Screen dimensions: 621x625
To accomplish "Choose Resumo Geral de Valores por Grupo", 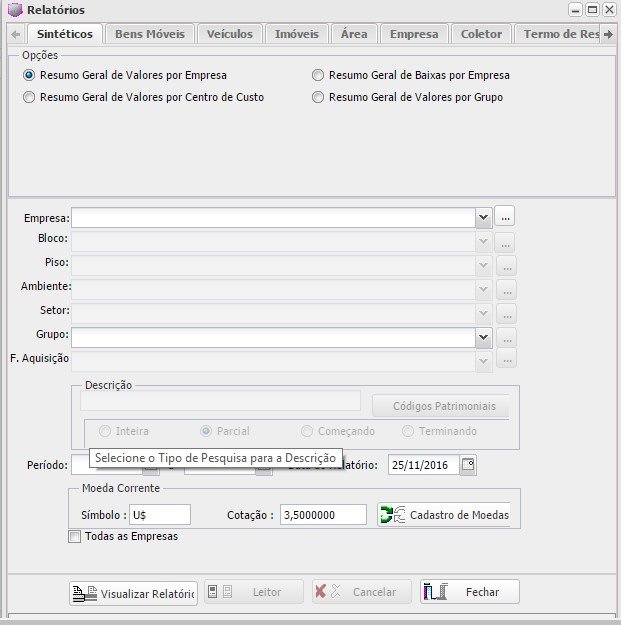I will [x=318, y=97].
